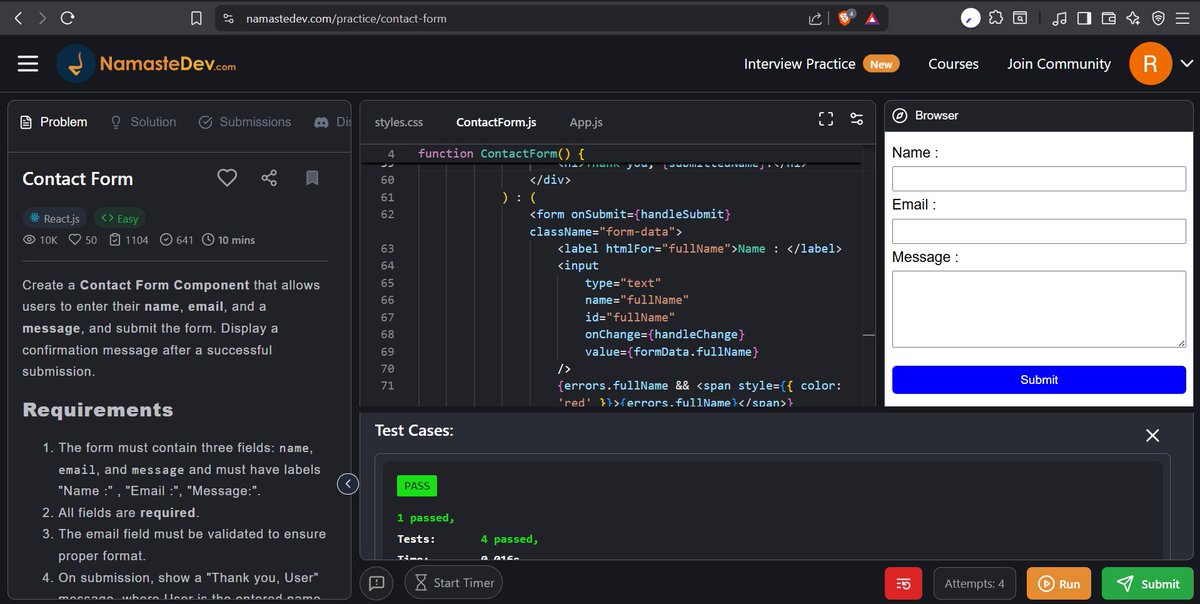Open Brave Rewards triangle icon
This screenshot has width=1200, height=604.
(x=872, y=18)
